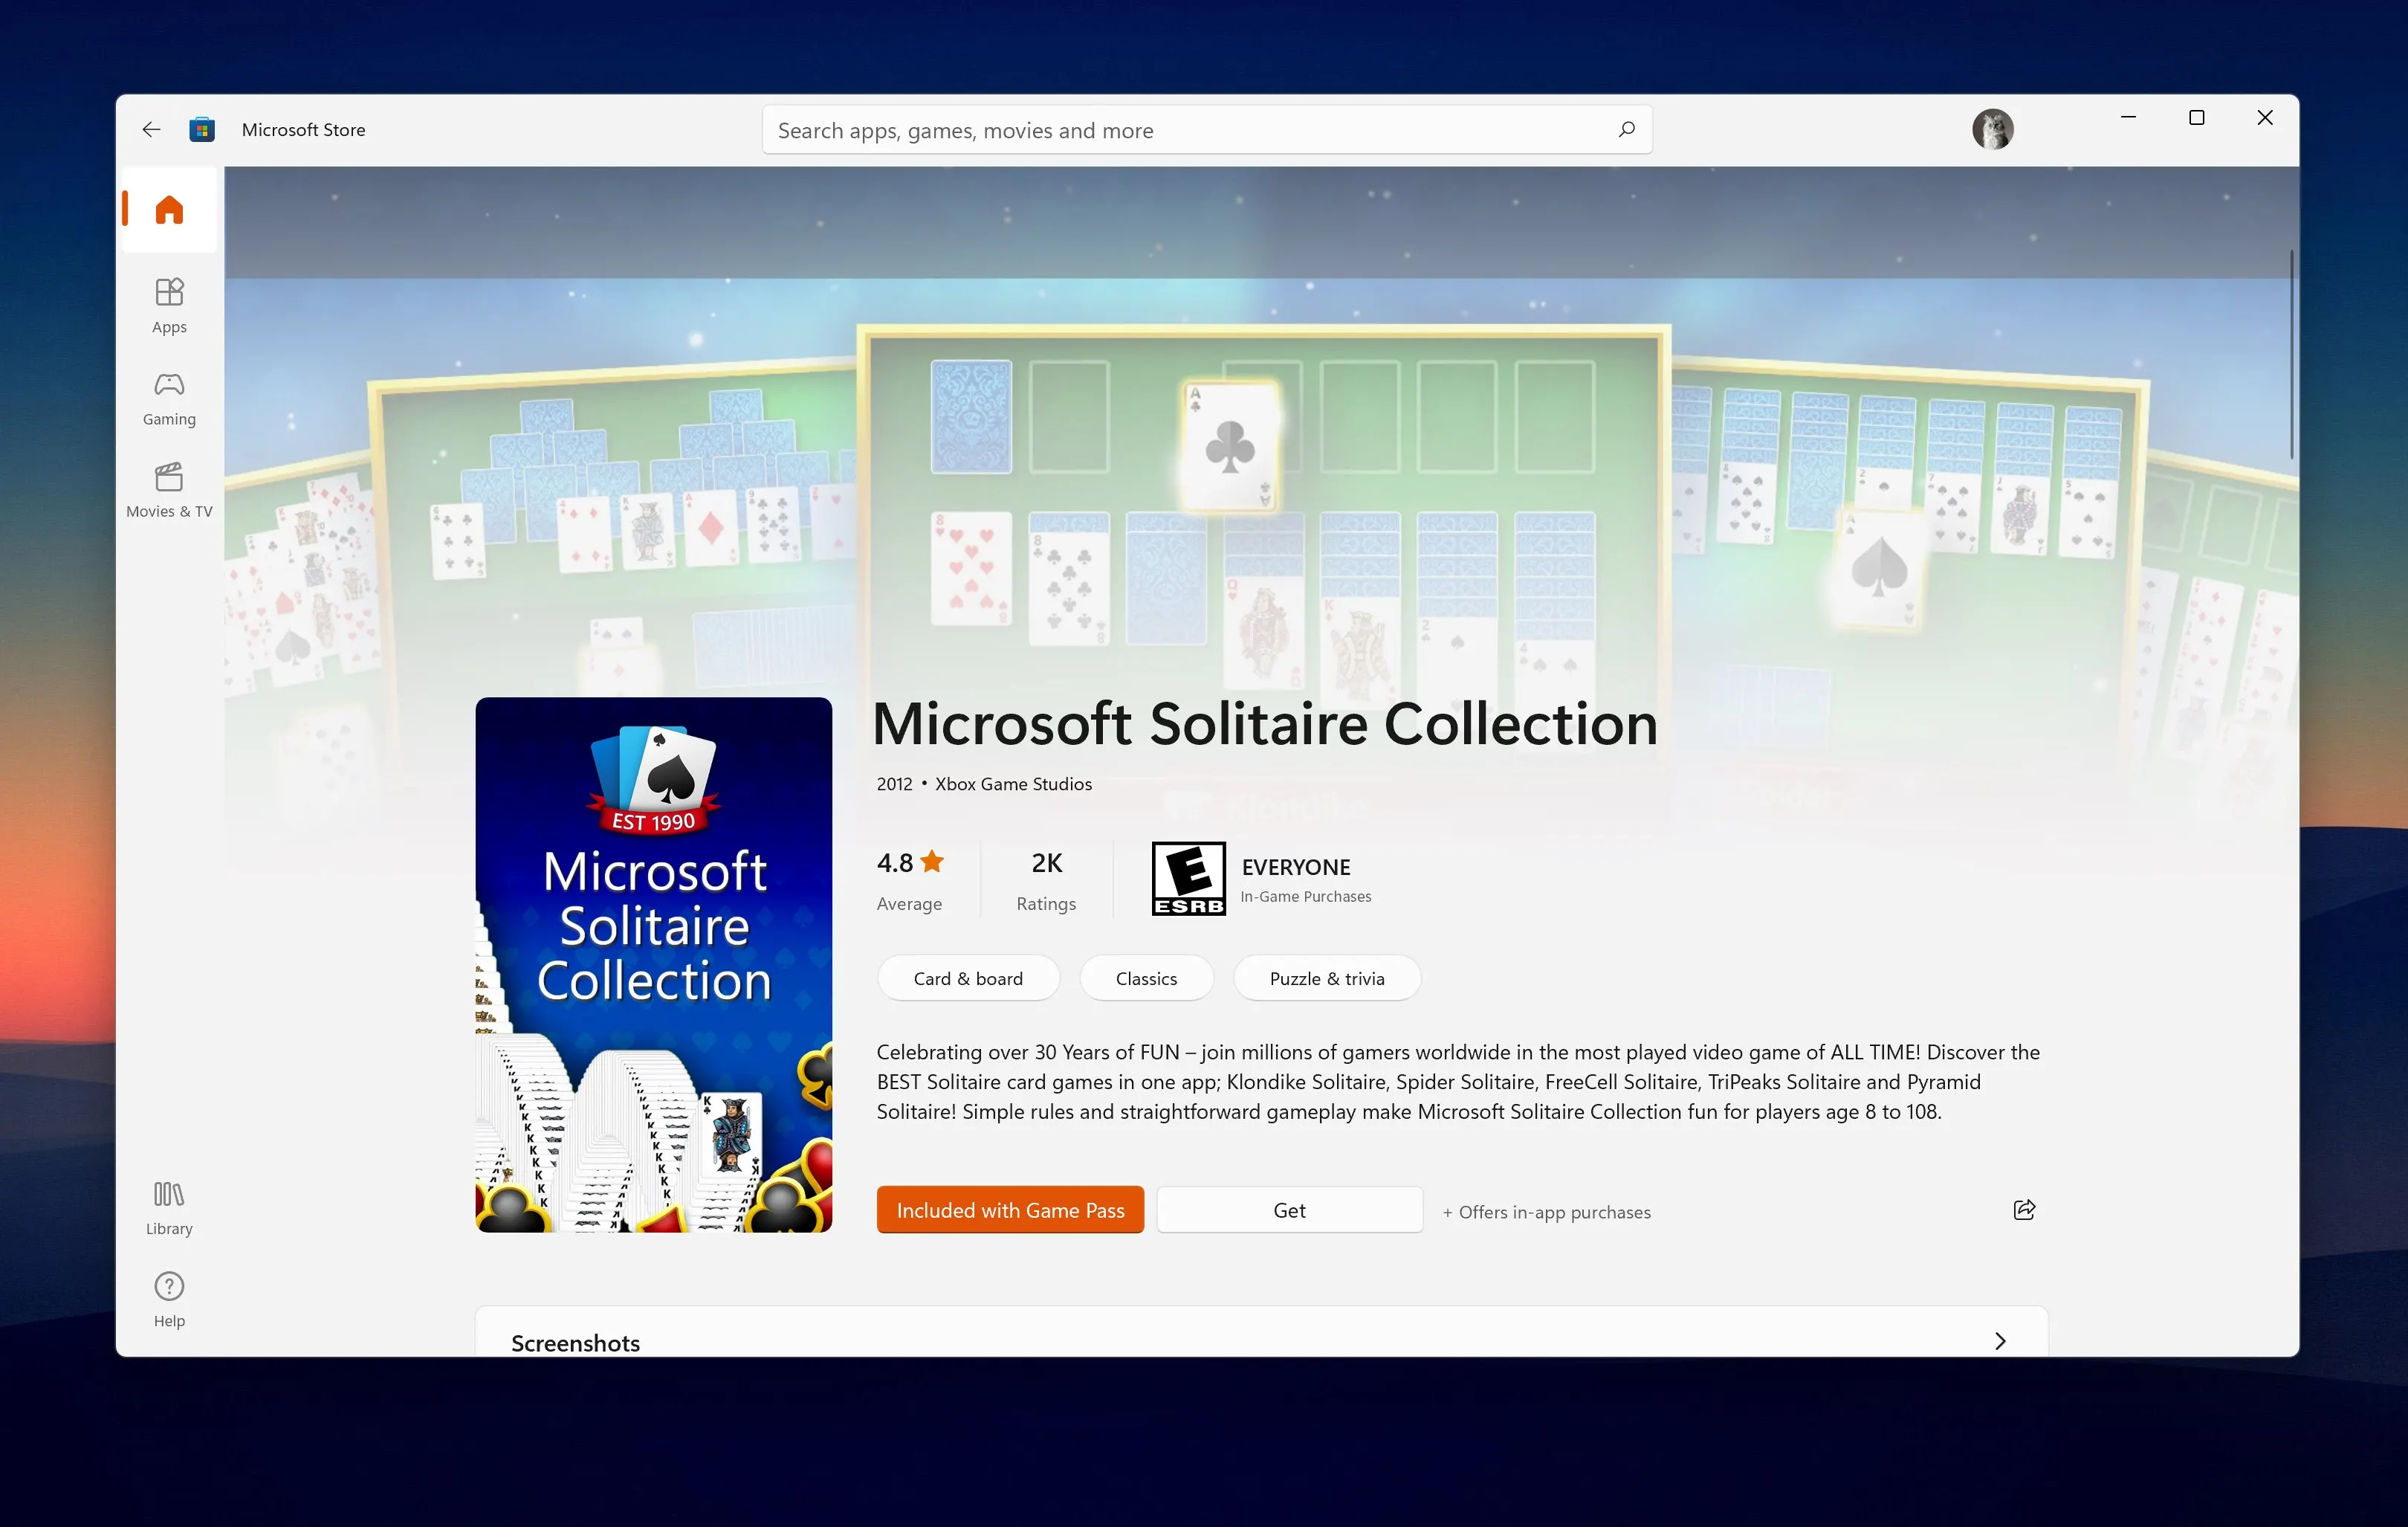Open the Apps section
This screenshot has width=2408, height=1527.
click(169, 305)
